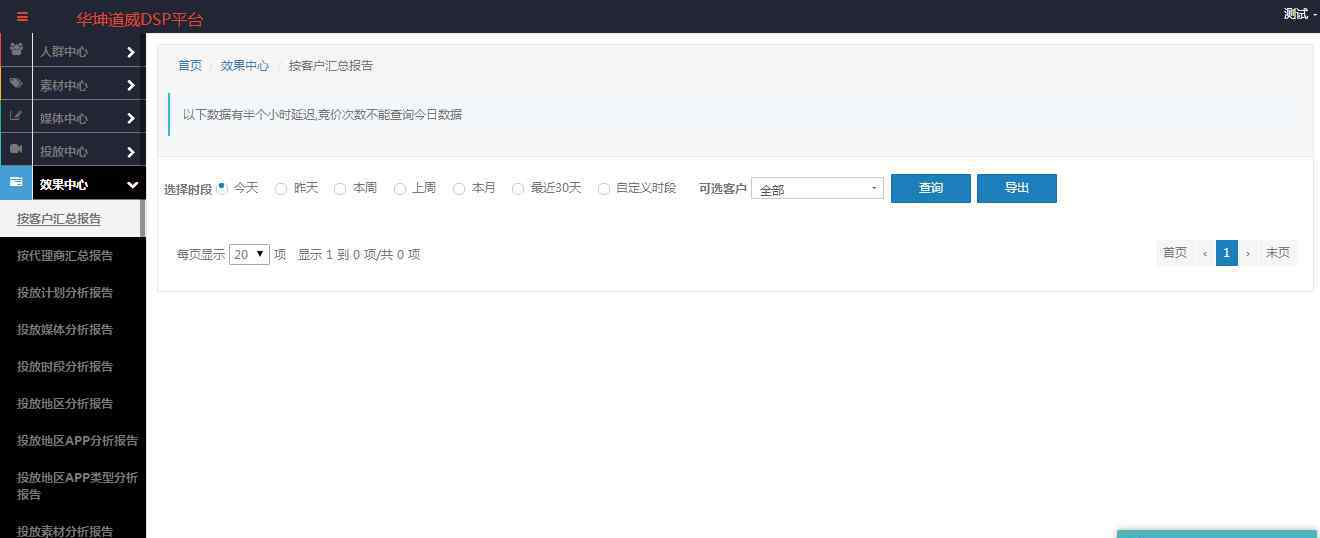Click the 媒体中心 edit icon
1320x538 pixels.
[16, 117]
